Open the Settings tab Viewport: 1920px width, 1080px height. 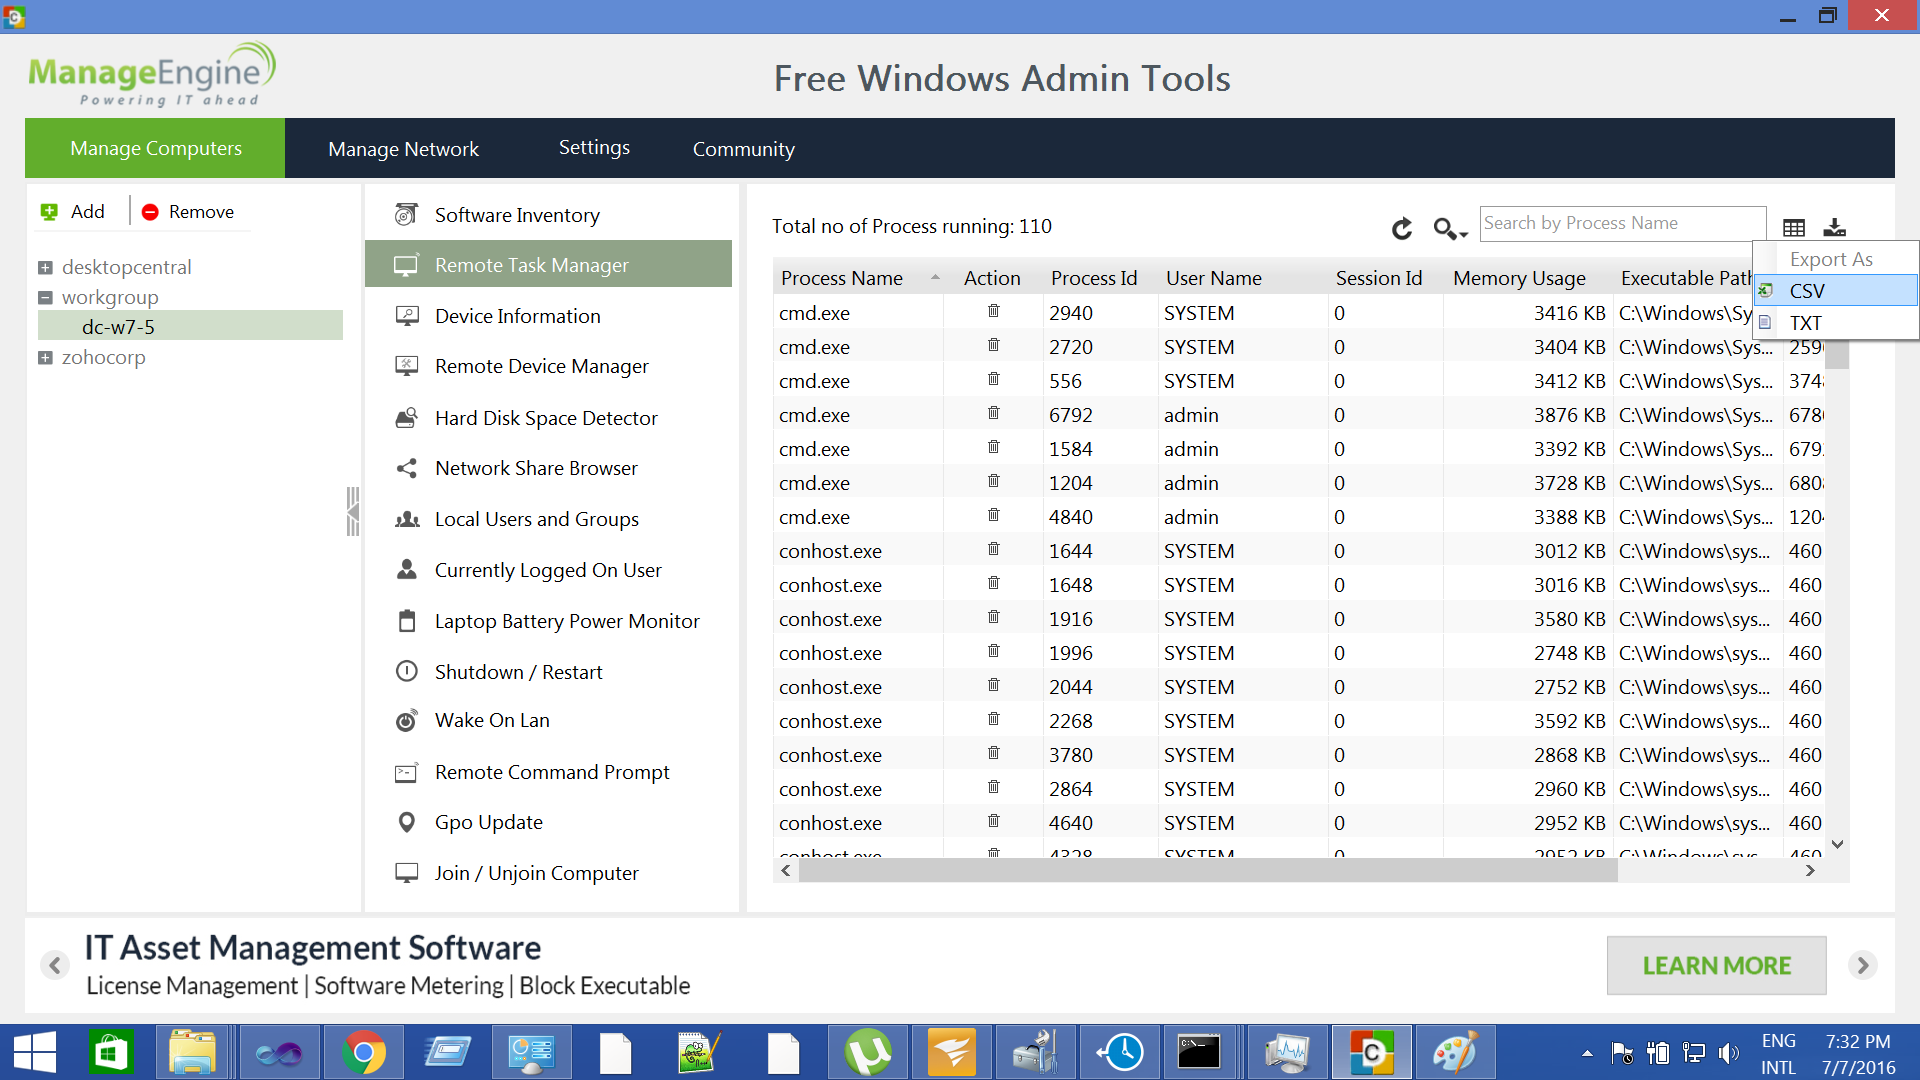594,148
